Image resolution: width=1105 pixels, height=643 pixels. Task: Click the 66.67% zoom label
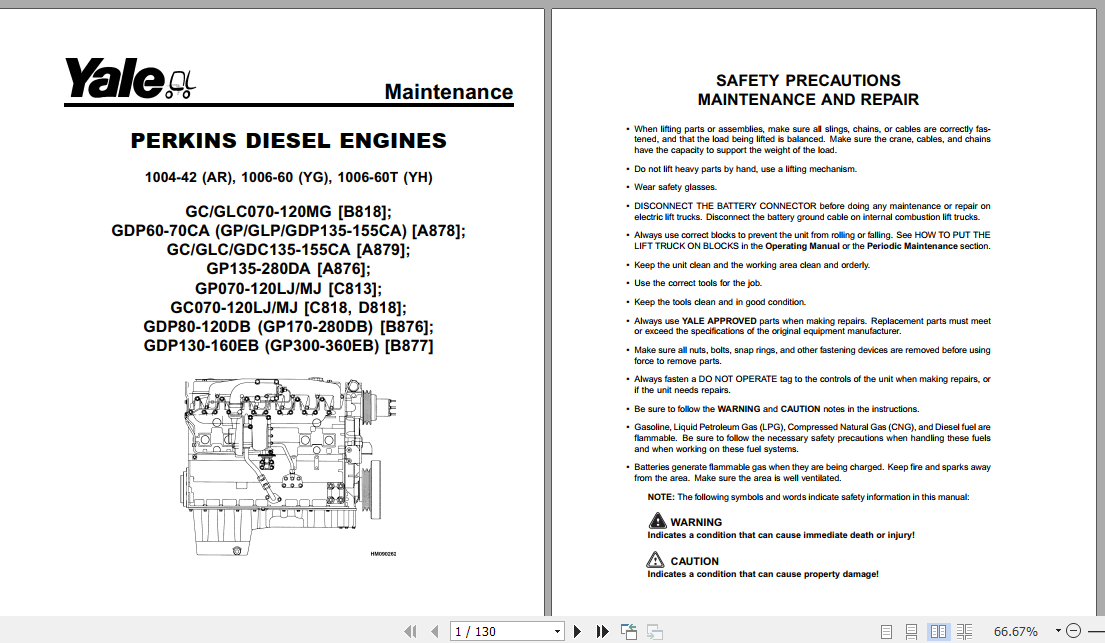pyautogui.click(x=1016, y=631)
